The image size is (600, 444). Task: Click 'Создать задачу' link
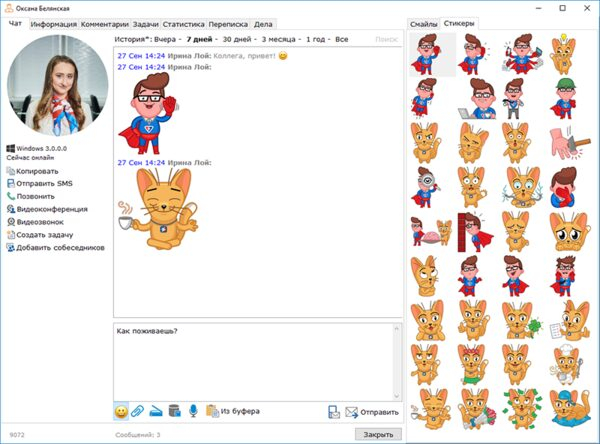(x=40, y=235)
